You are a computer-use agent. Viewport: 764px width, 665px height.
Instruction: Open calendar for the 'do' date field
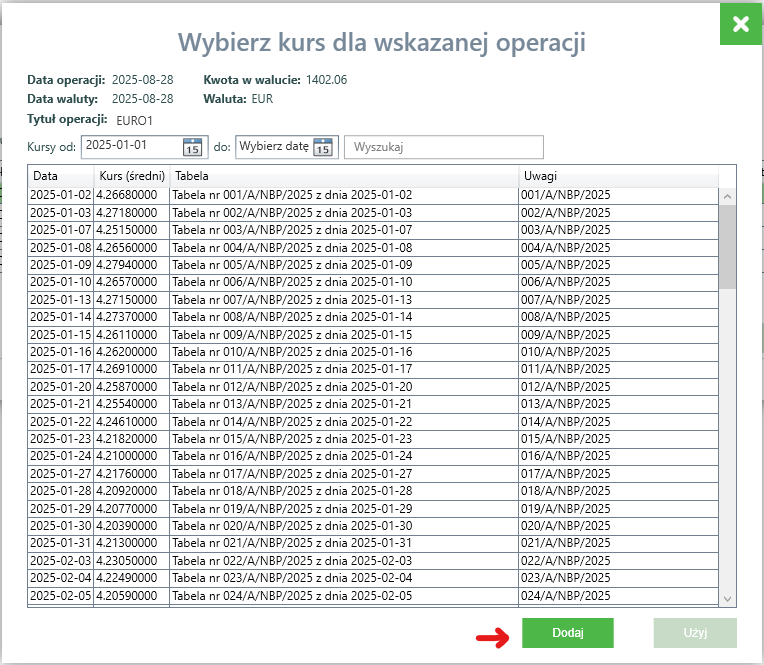[x=323, y=147]
